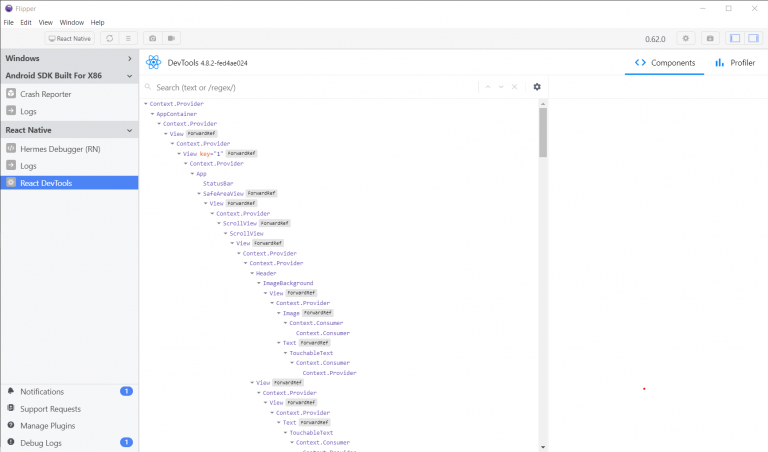Screen dimensions: 768x452
Task: Toggle the left sidebar panel
Action: (735, 38)
